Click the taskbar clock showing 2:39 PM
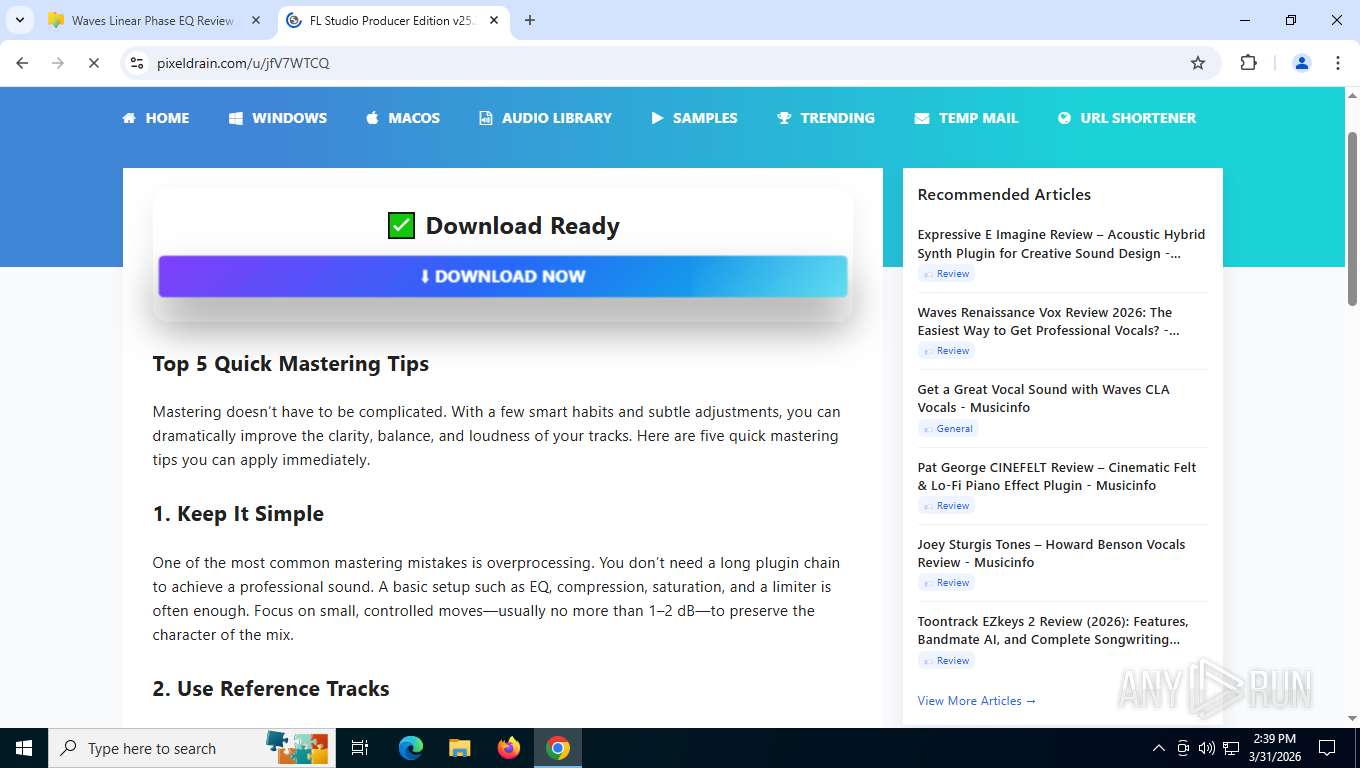This screenshot has height=768, width=1360. point(1274,748)
